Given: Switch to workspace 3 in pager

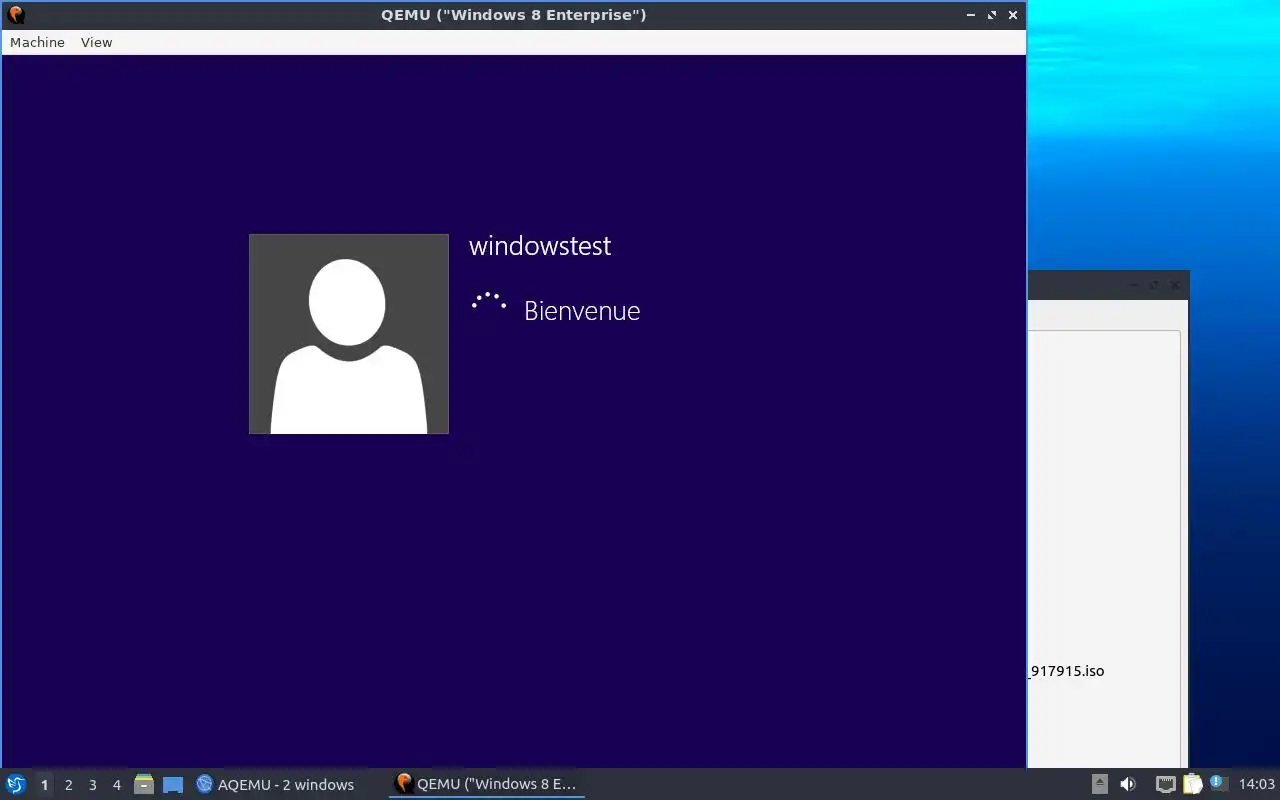Looking at the screenshot, I should point(92,785).
